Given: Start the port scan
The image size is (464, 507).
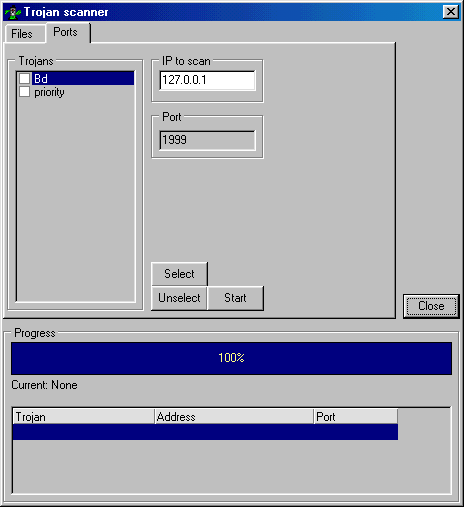Looking at the screenshot, I should point(235,298).
